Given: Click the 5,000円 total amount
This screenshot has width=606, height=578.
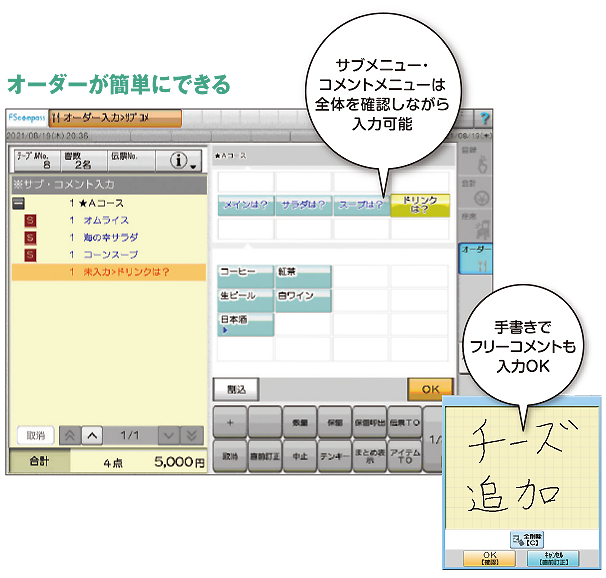Looking at the screenshot, I should 179,461.
